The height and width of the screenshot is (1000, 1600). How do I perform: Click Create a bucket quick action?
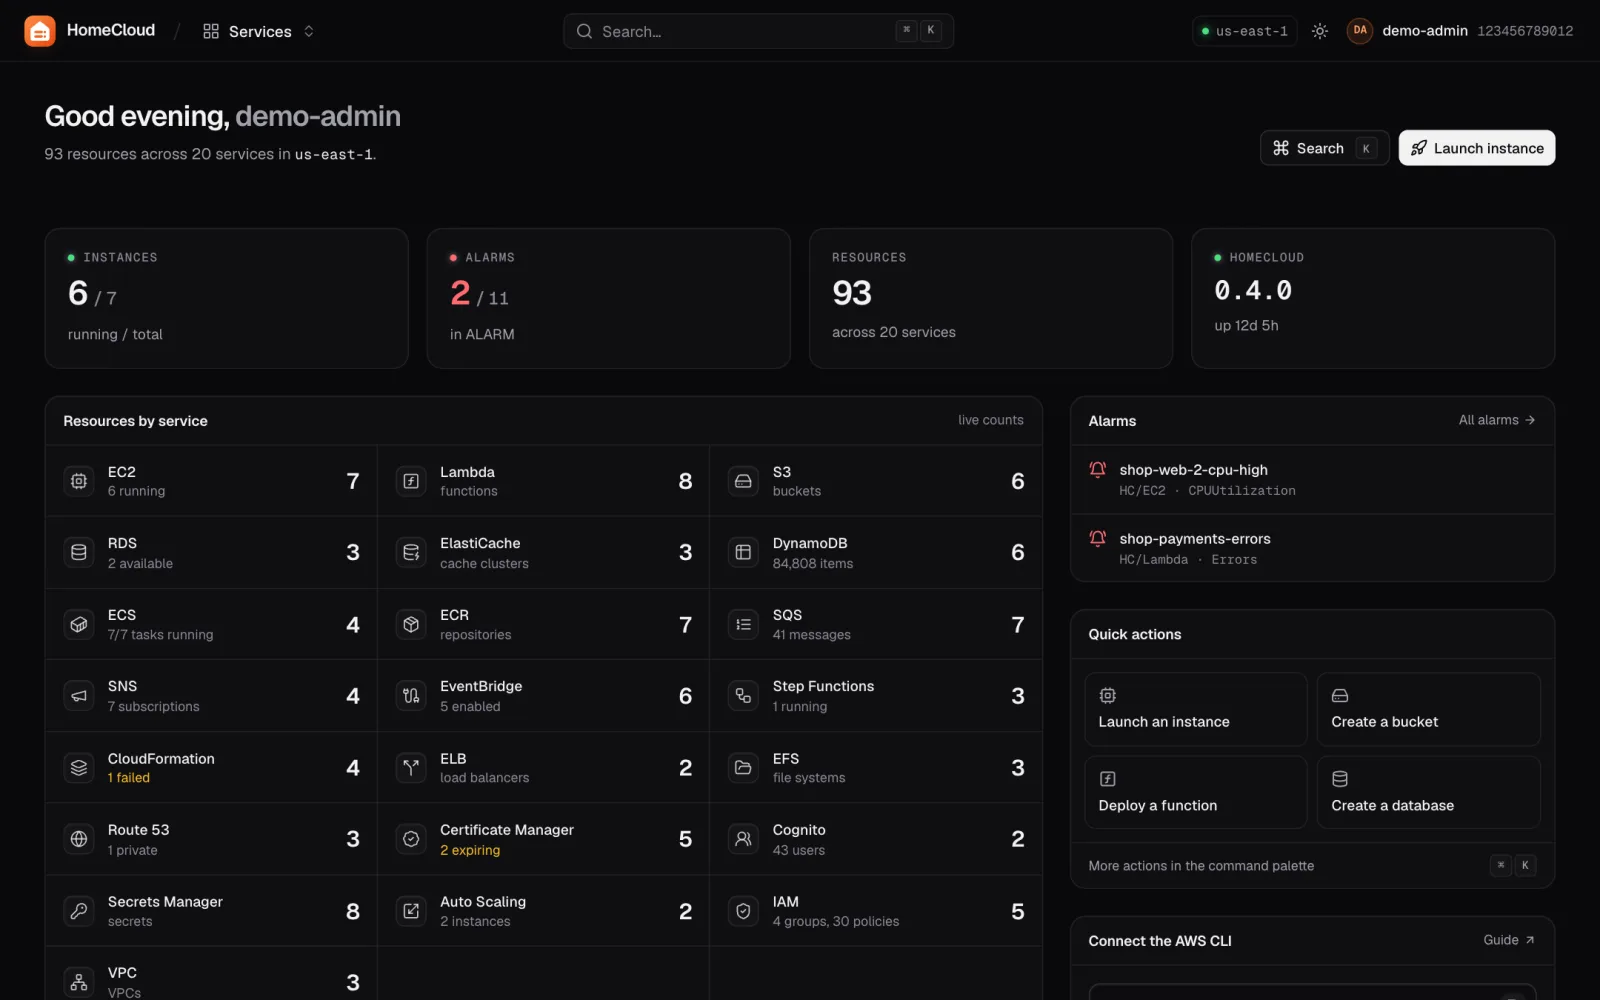[1429, 709]
